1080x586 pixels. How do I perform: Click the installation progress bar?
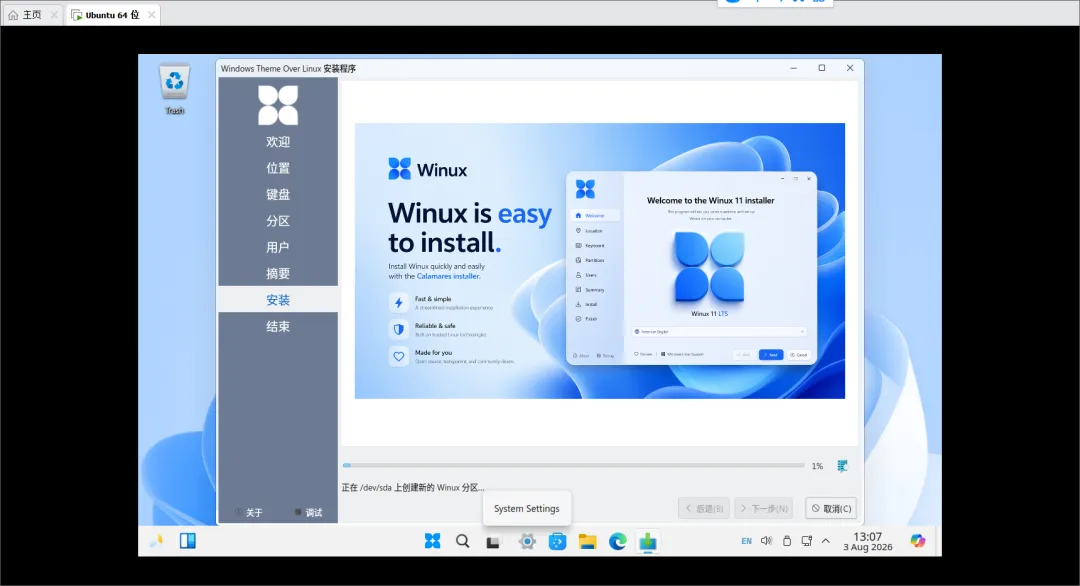pos(573,465)
